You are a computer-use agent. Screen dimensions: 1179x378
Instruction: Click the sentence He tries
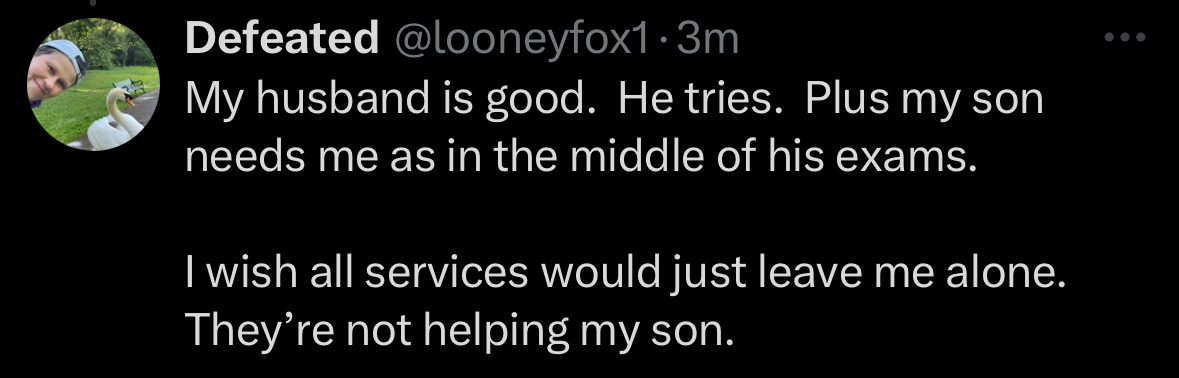(x=704, y=98)
